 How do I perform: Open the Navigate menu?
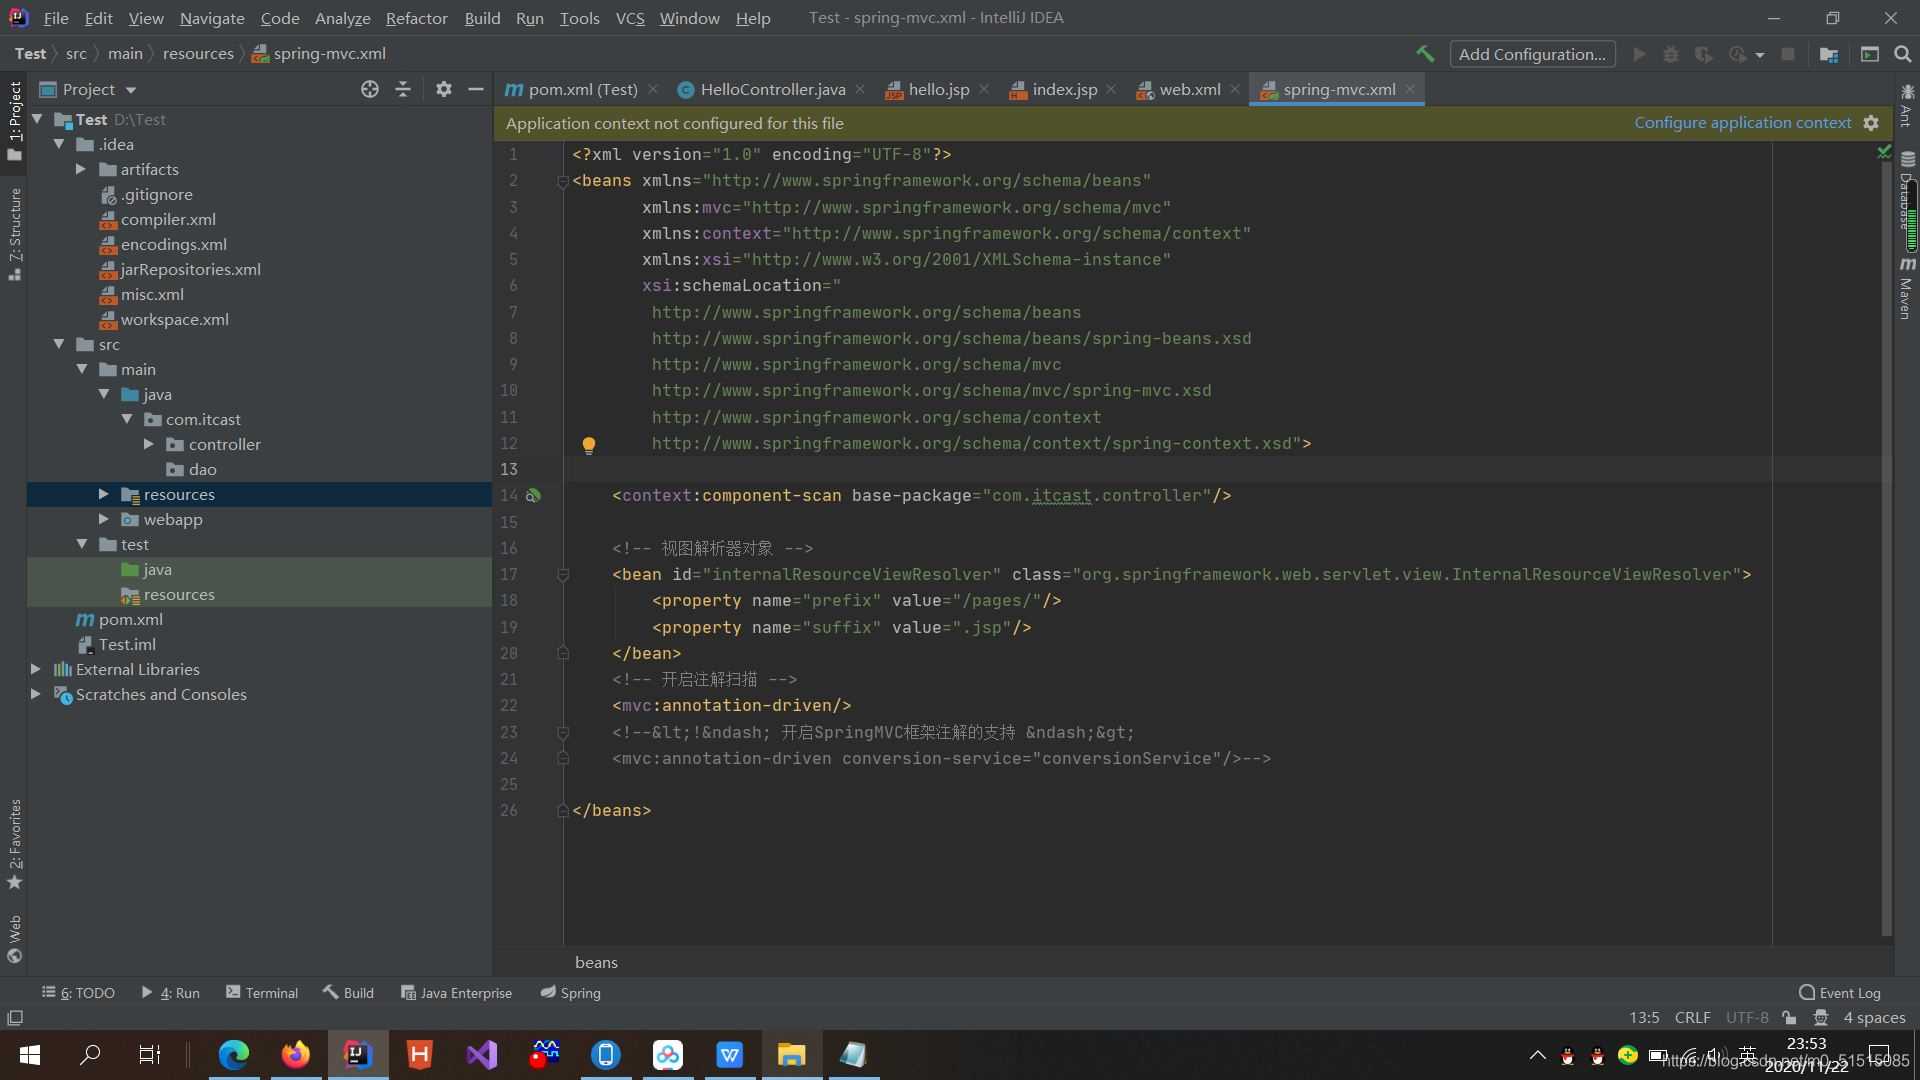coord(210,17)
